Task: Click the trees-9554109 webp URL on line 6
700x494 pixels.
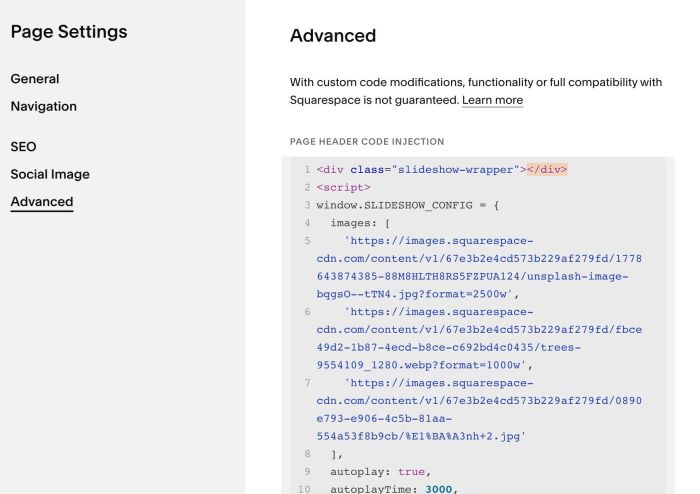Action: 479,339
